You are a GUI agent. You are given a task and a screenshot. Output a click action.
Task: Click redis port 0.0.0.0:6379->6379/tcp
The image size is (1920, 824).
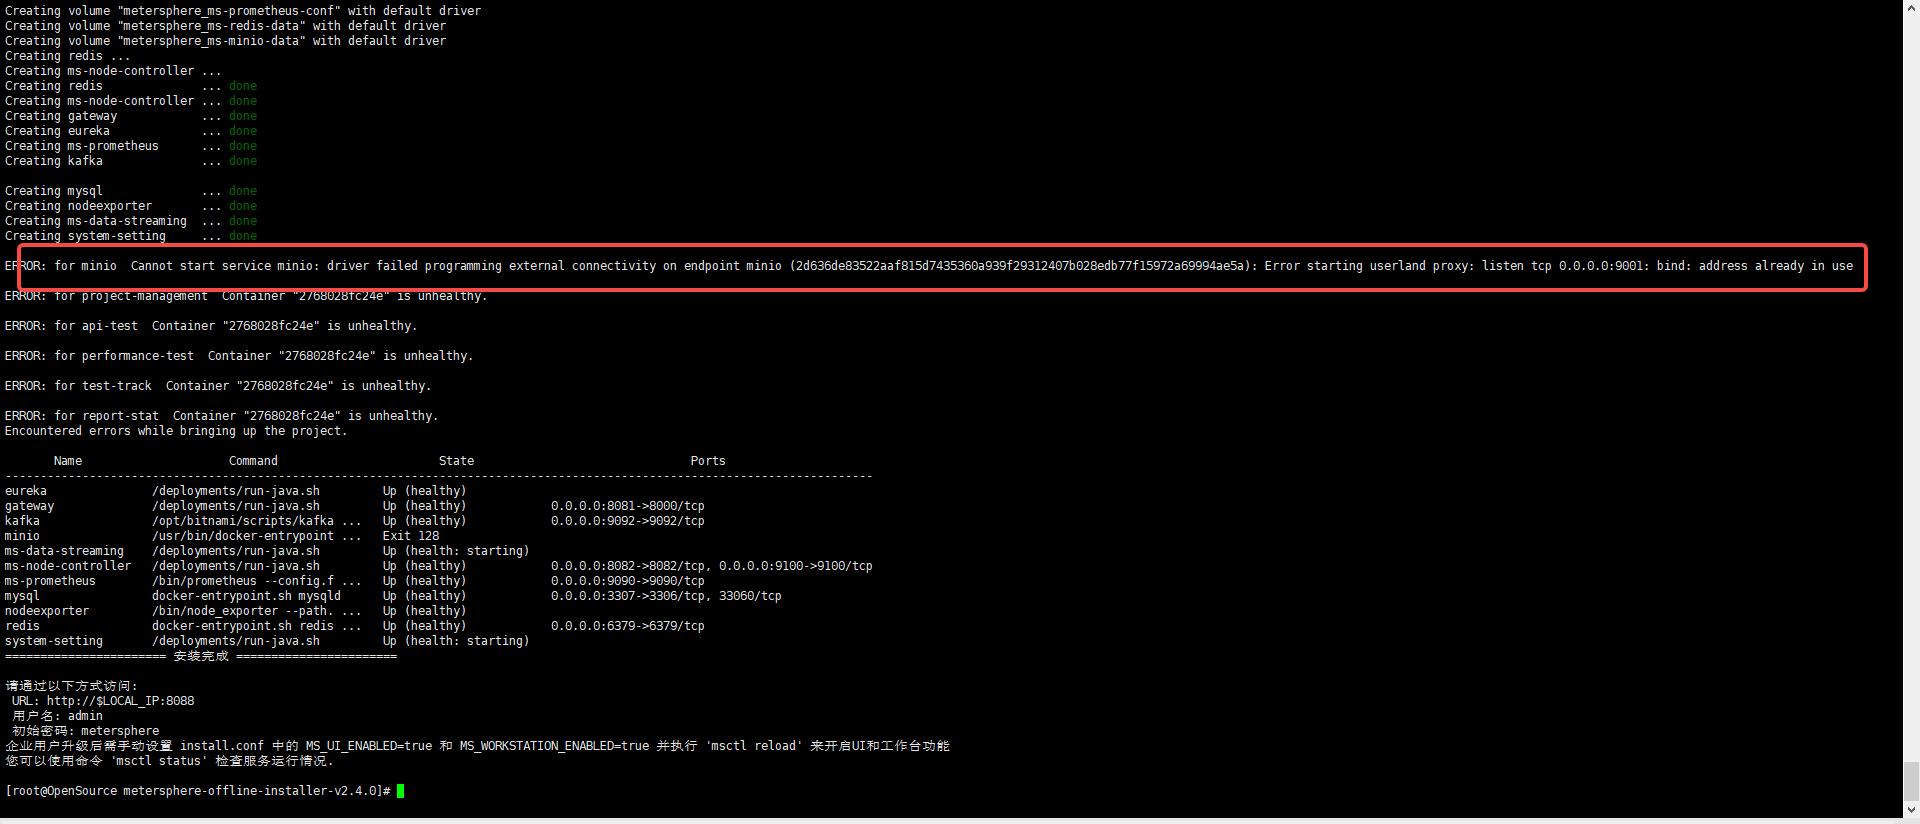click(628, 626)
